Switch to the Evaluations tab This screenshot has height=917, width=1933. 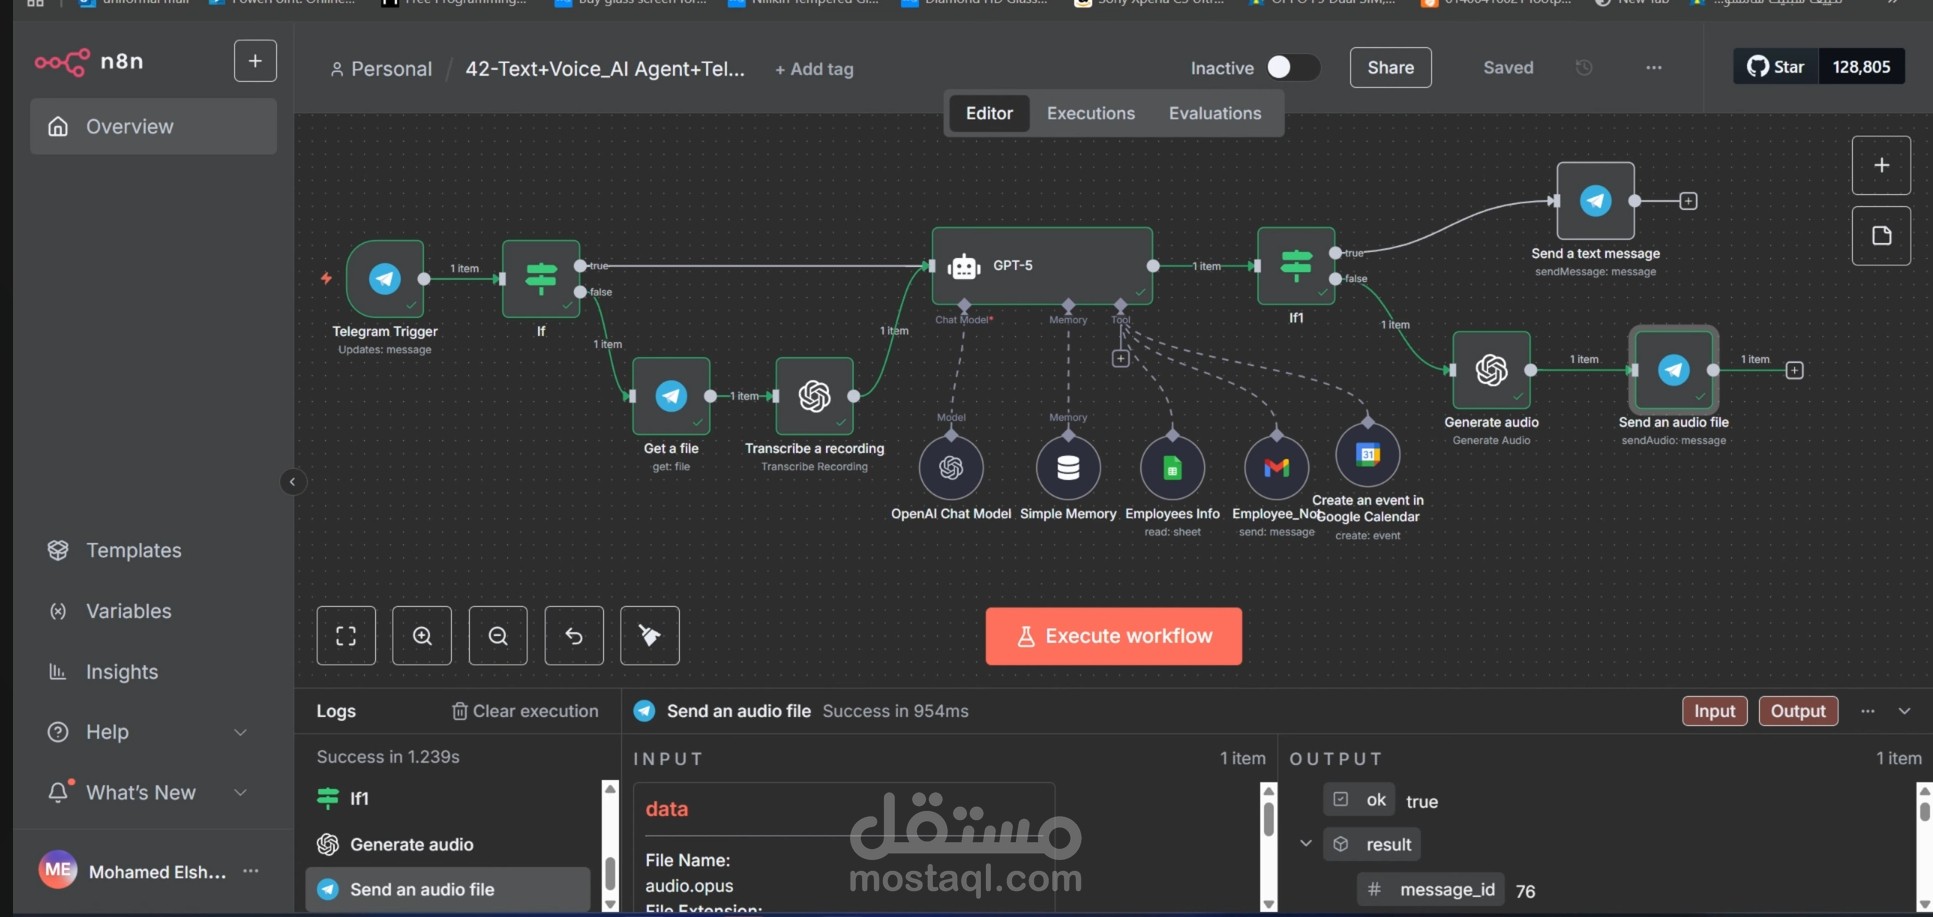click(1215, 113)
